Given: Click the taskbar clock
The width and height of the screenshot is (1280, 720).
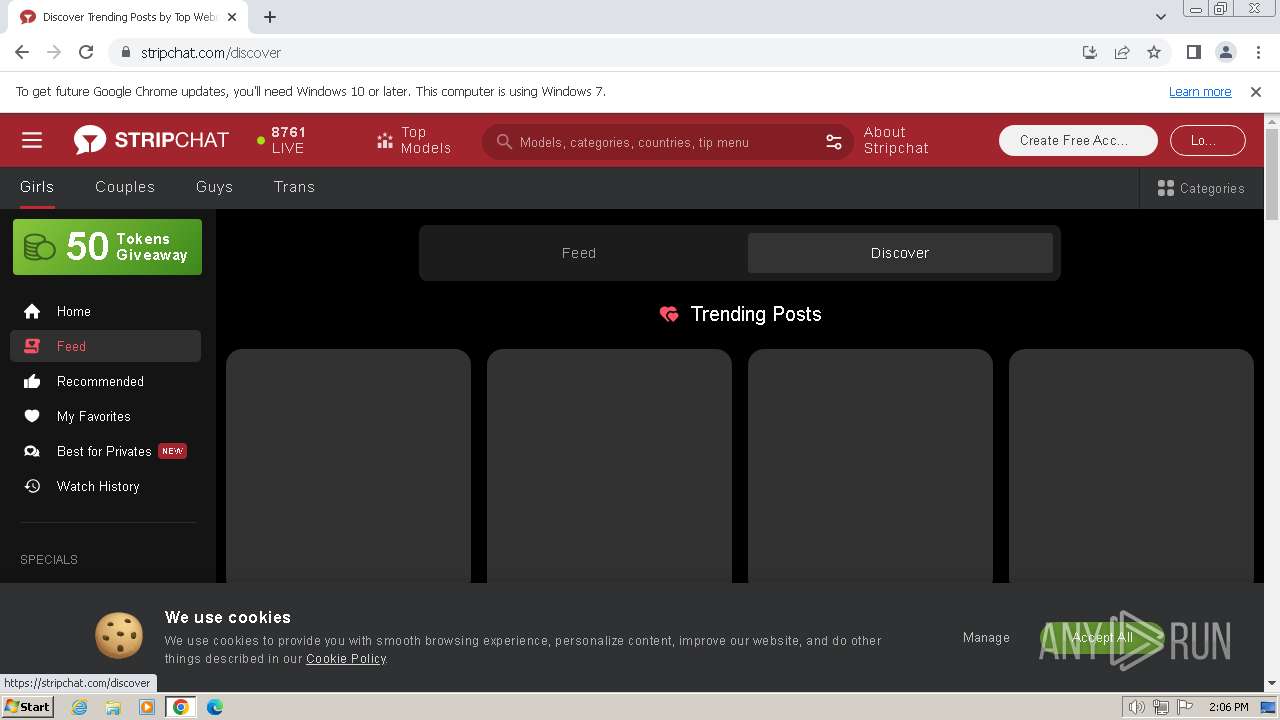Looking at the screenshot, I should (x=1228, y=707).
